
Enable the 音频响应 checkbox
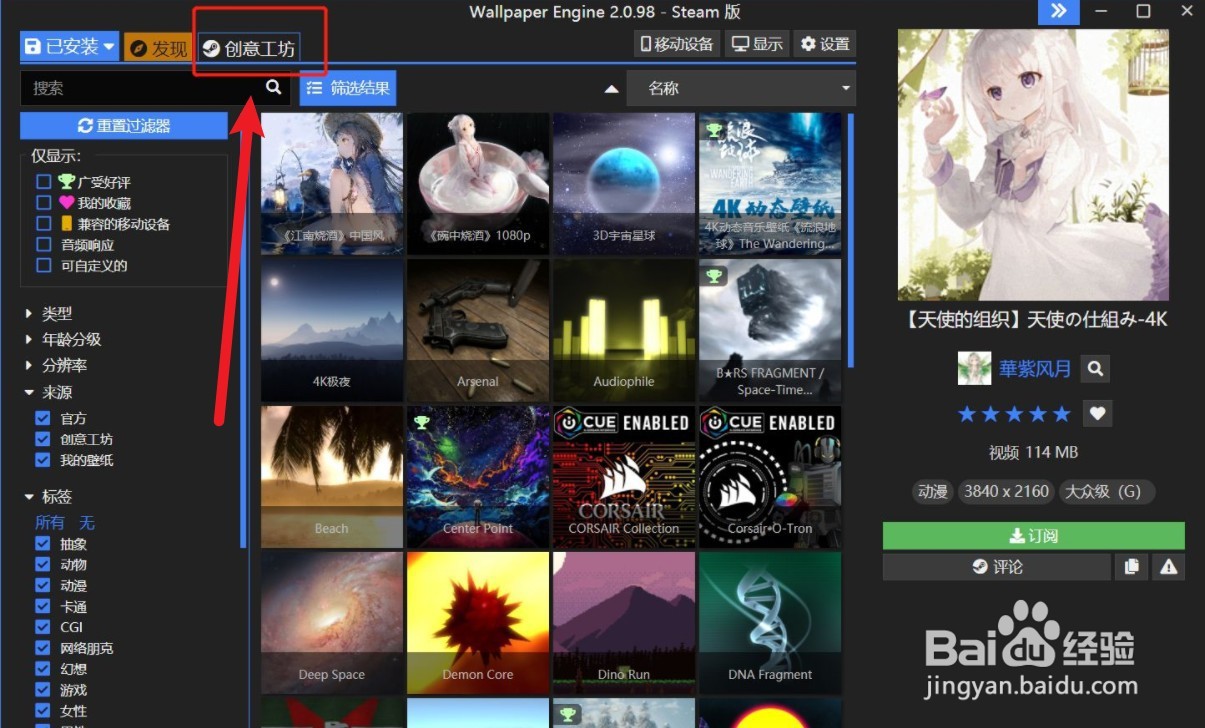[x=43, y=245]
